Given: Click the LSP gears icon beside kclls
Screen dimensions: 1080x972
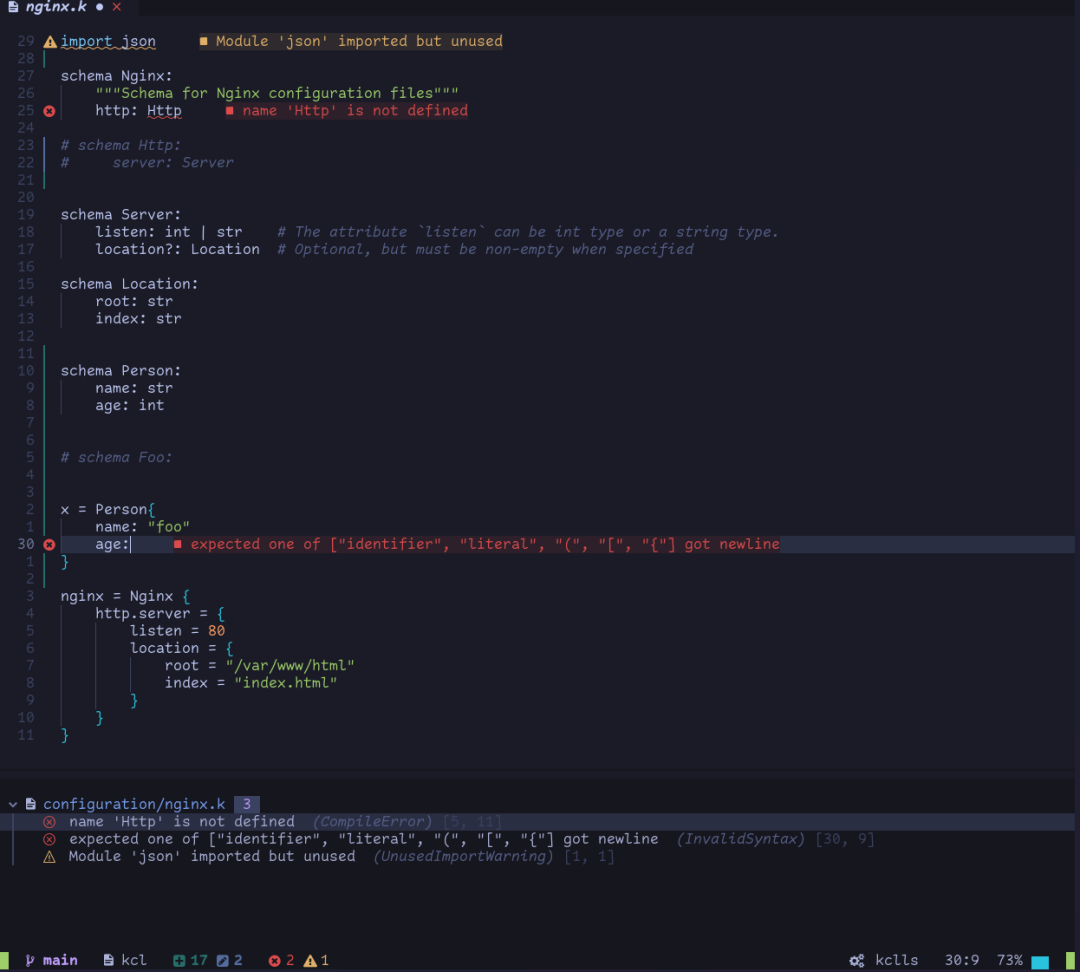Looking at the screenshot, I should (857, 960).
